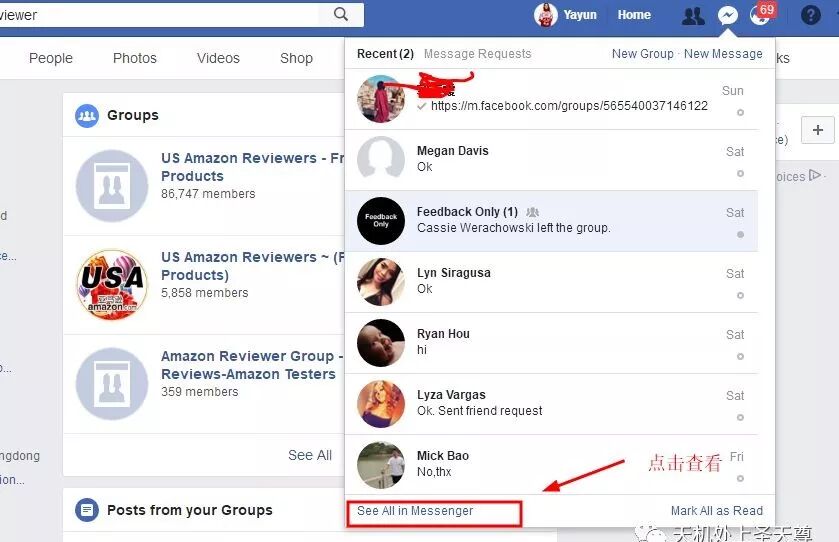The height and width of the screenshot is (542, 839).
Task: Click See All in Messenger
Action: point(415,511)
